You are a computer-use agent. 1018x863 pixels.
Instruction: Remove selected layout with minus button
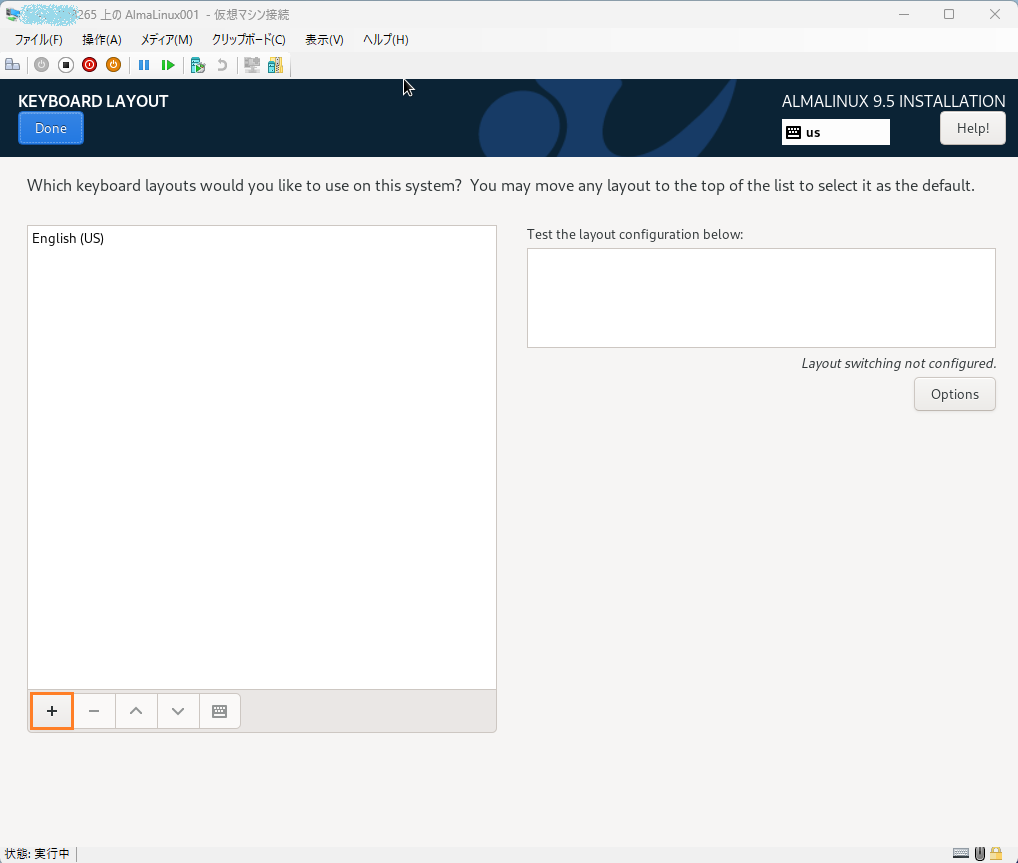(94, 711)
